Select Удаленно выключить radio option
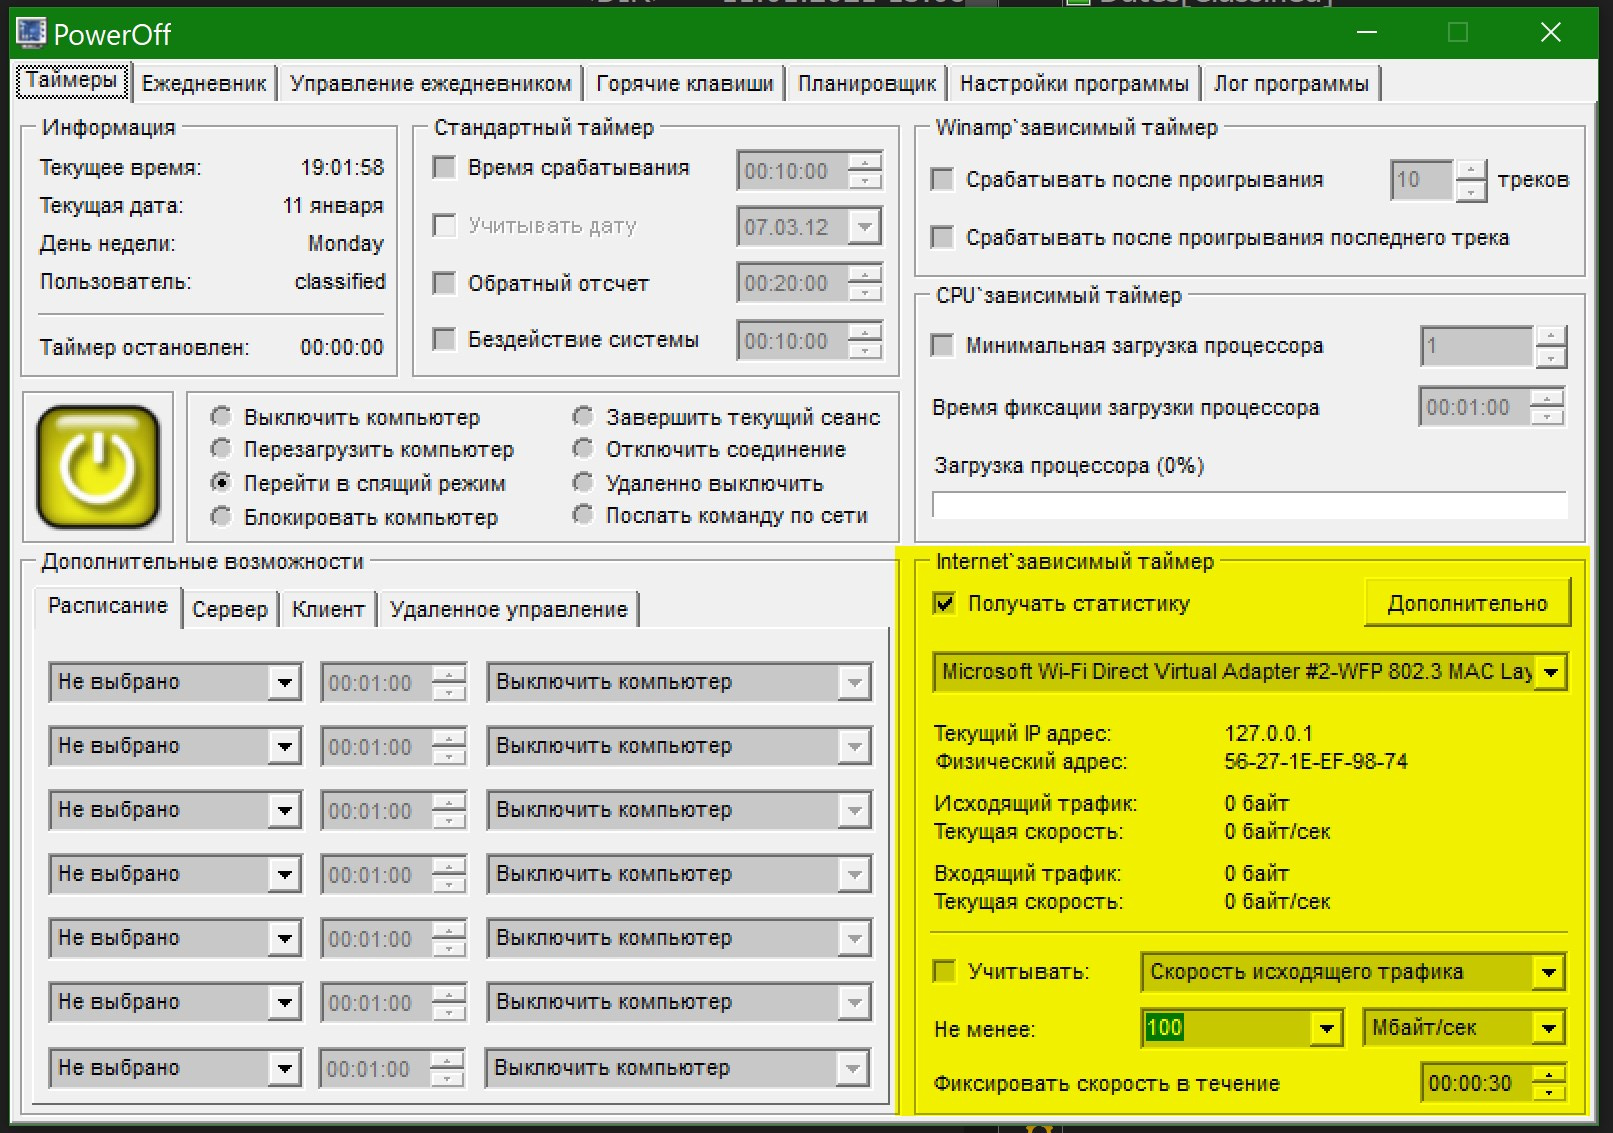Screen dimensions: 1613x1133 click(x=583, y=482)
